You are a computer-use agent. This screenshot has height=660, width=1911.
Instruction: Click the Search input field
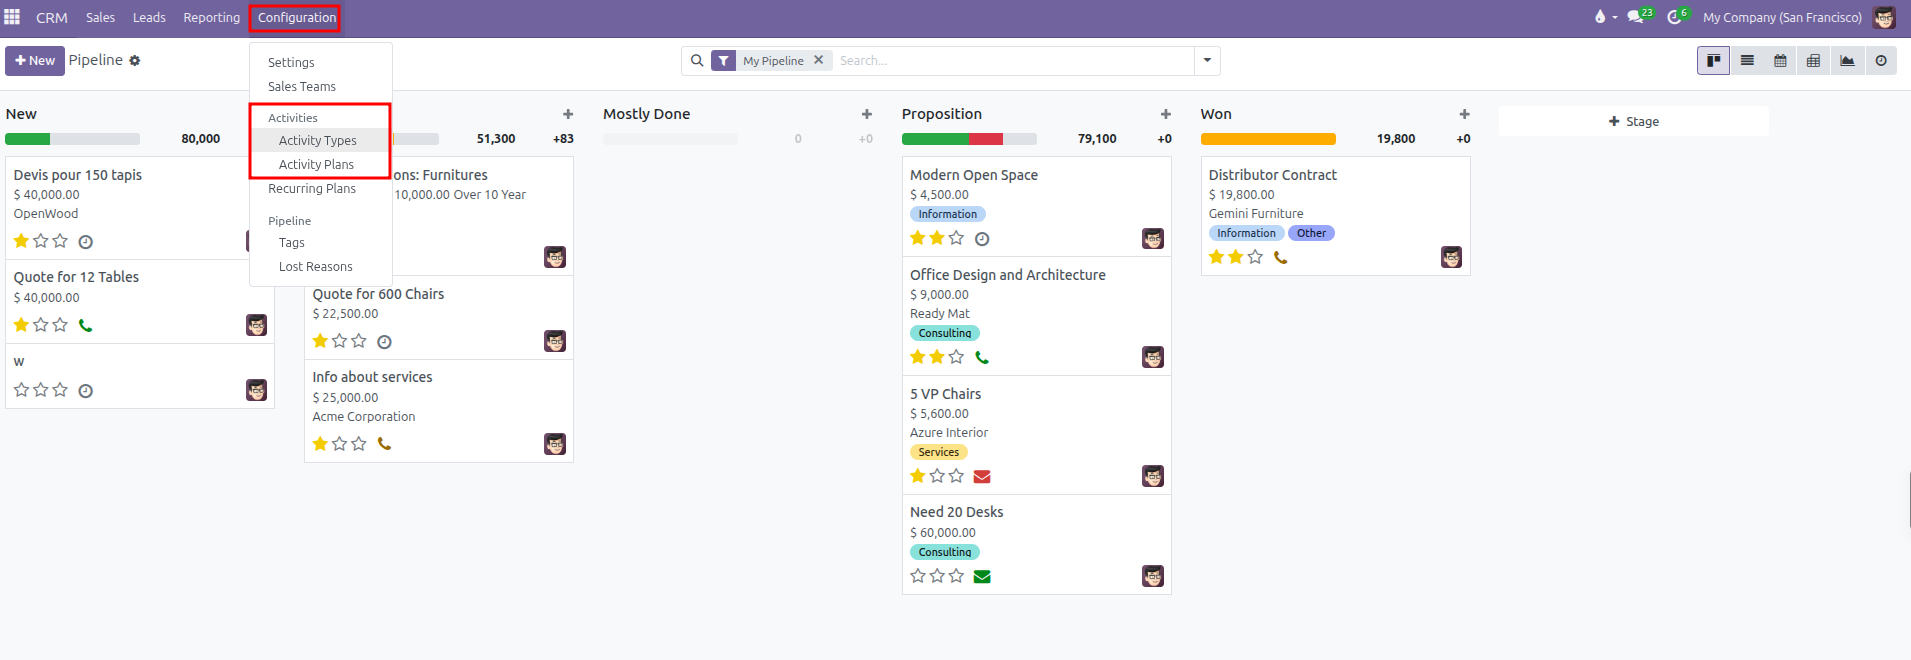1014,61
